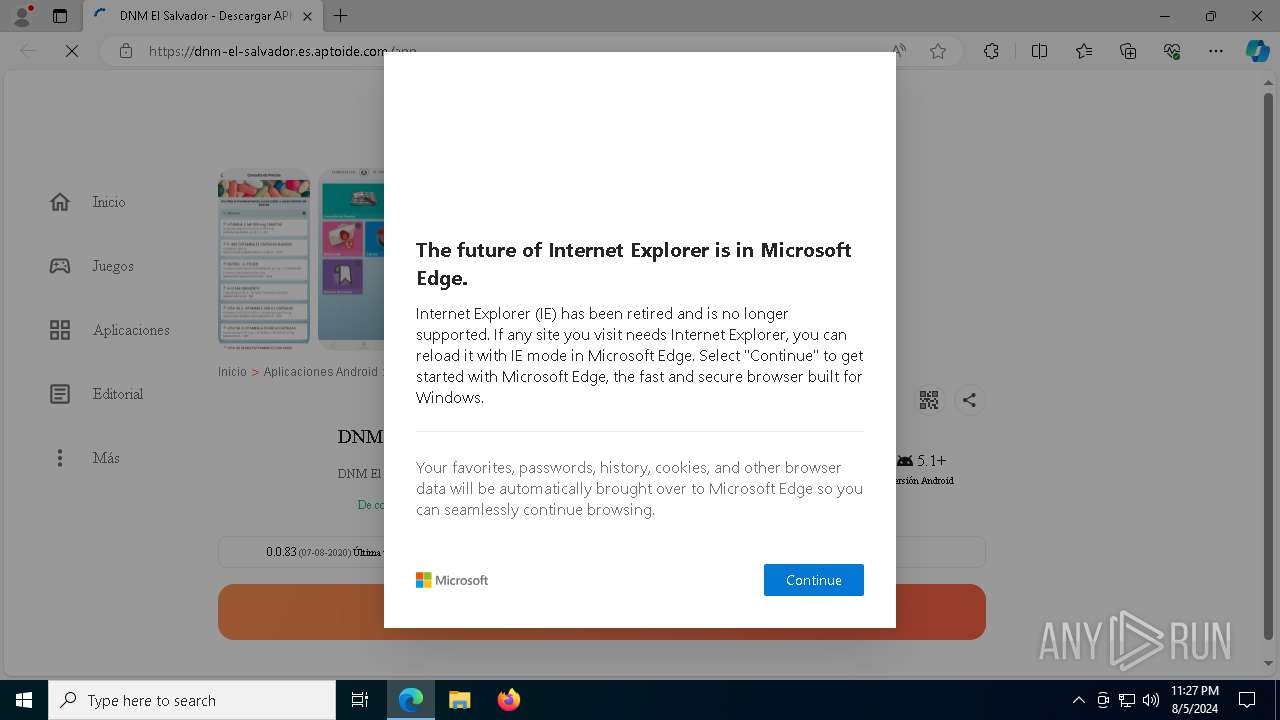Add page to favorites star
The height and width of the screenshot is (720, 1280).
point(938,51)
